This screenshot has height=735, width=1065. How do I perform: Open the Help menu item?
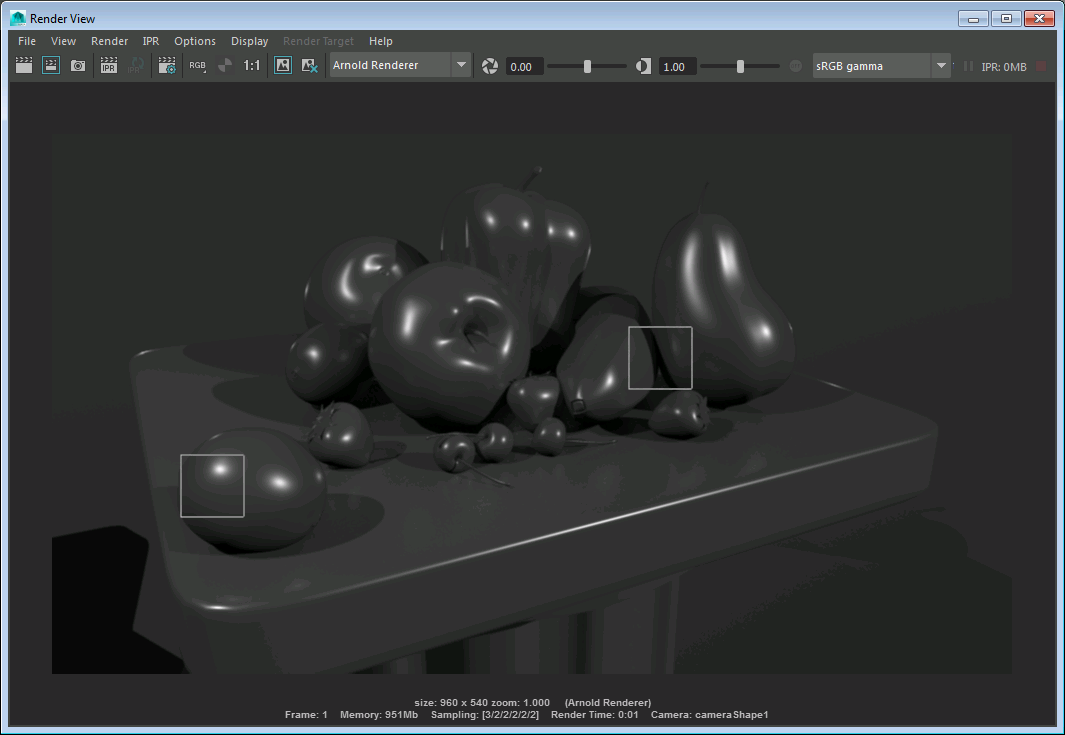381,41
